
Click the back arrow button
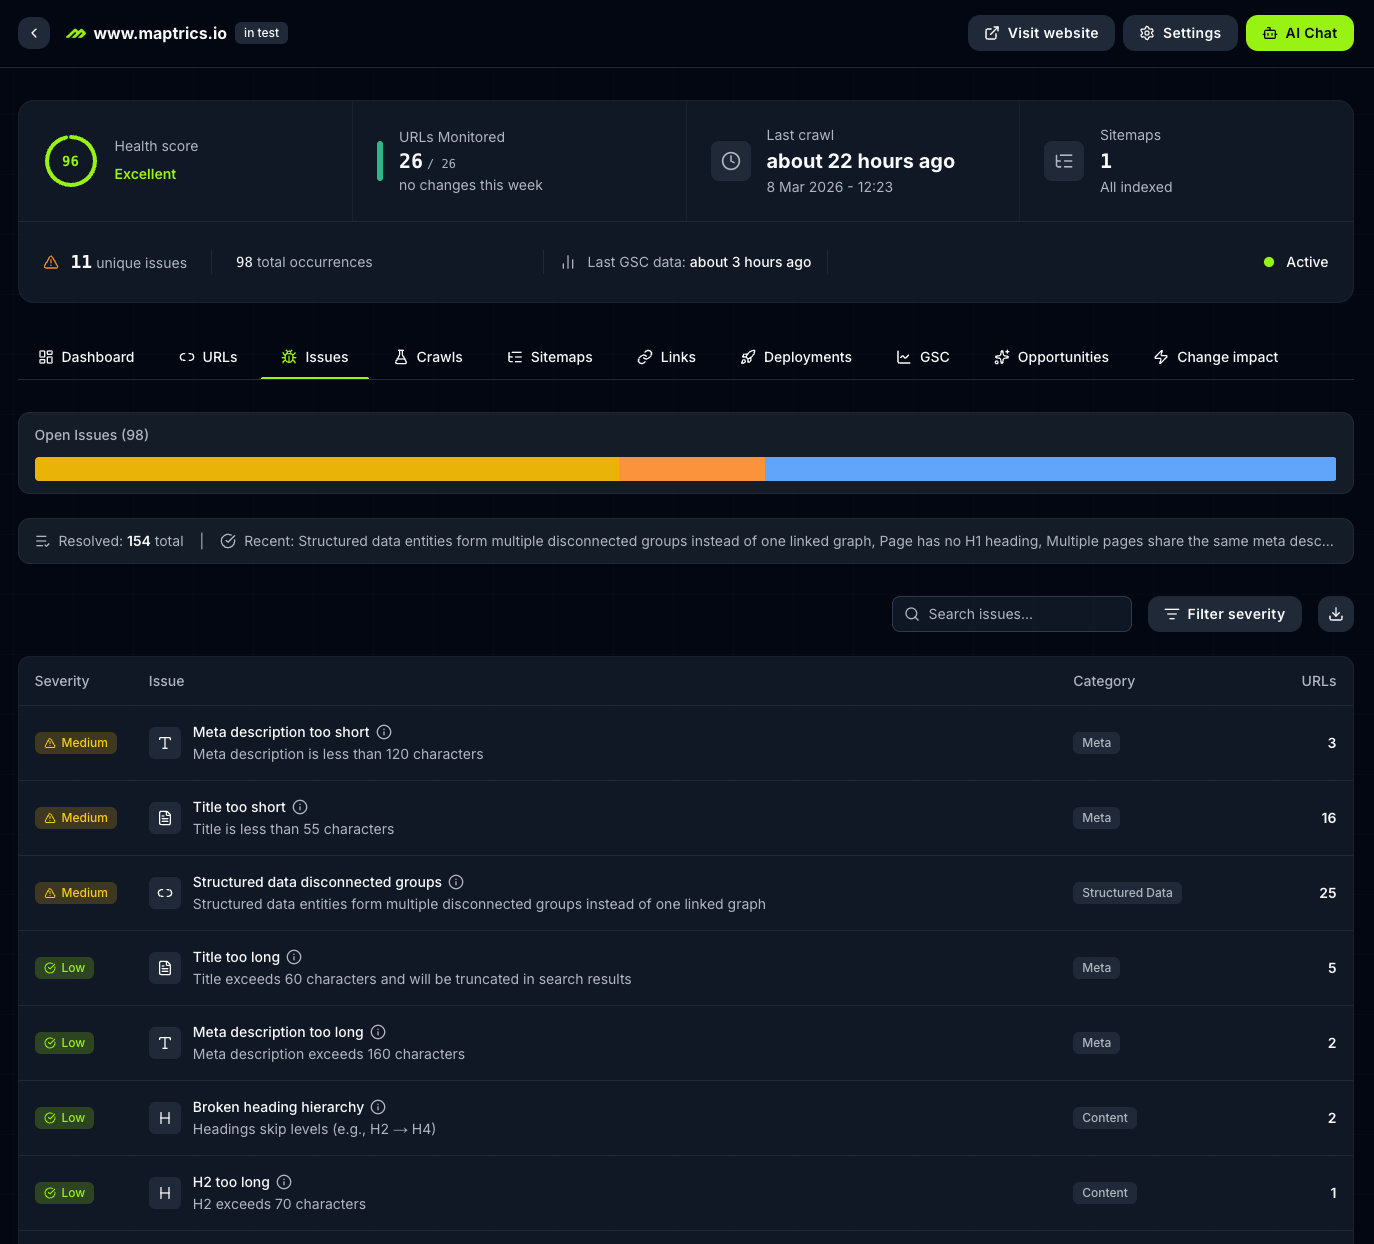[x=34, y=33]
